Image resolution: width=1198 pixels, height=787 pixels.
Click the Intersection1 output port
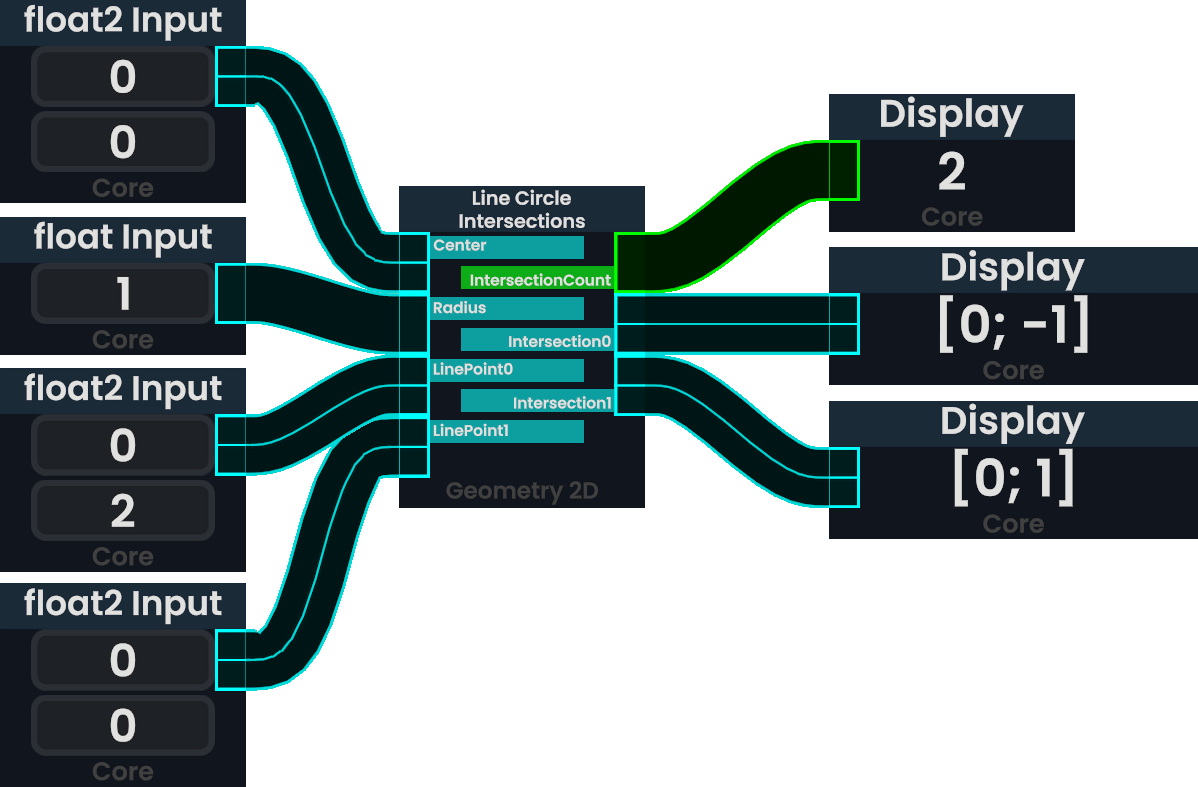coord(537,403)
